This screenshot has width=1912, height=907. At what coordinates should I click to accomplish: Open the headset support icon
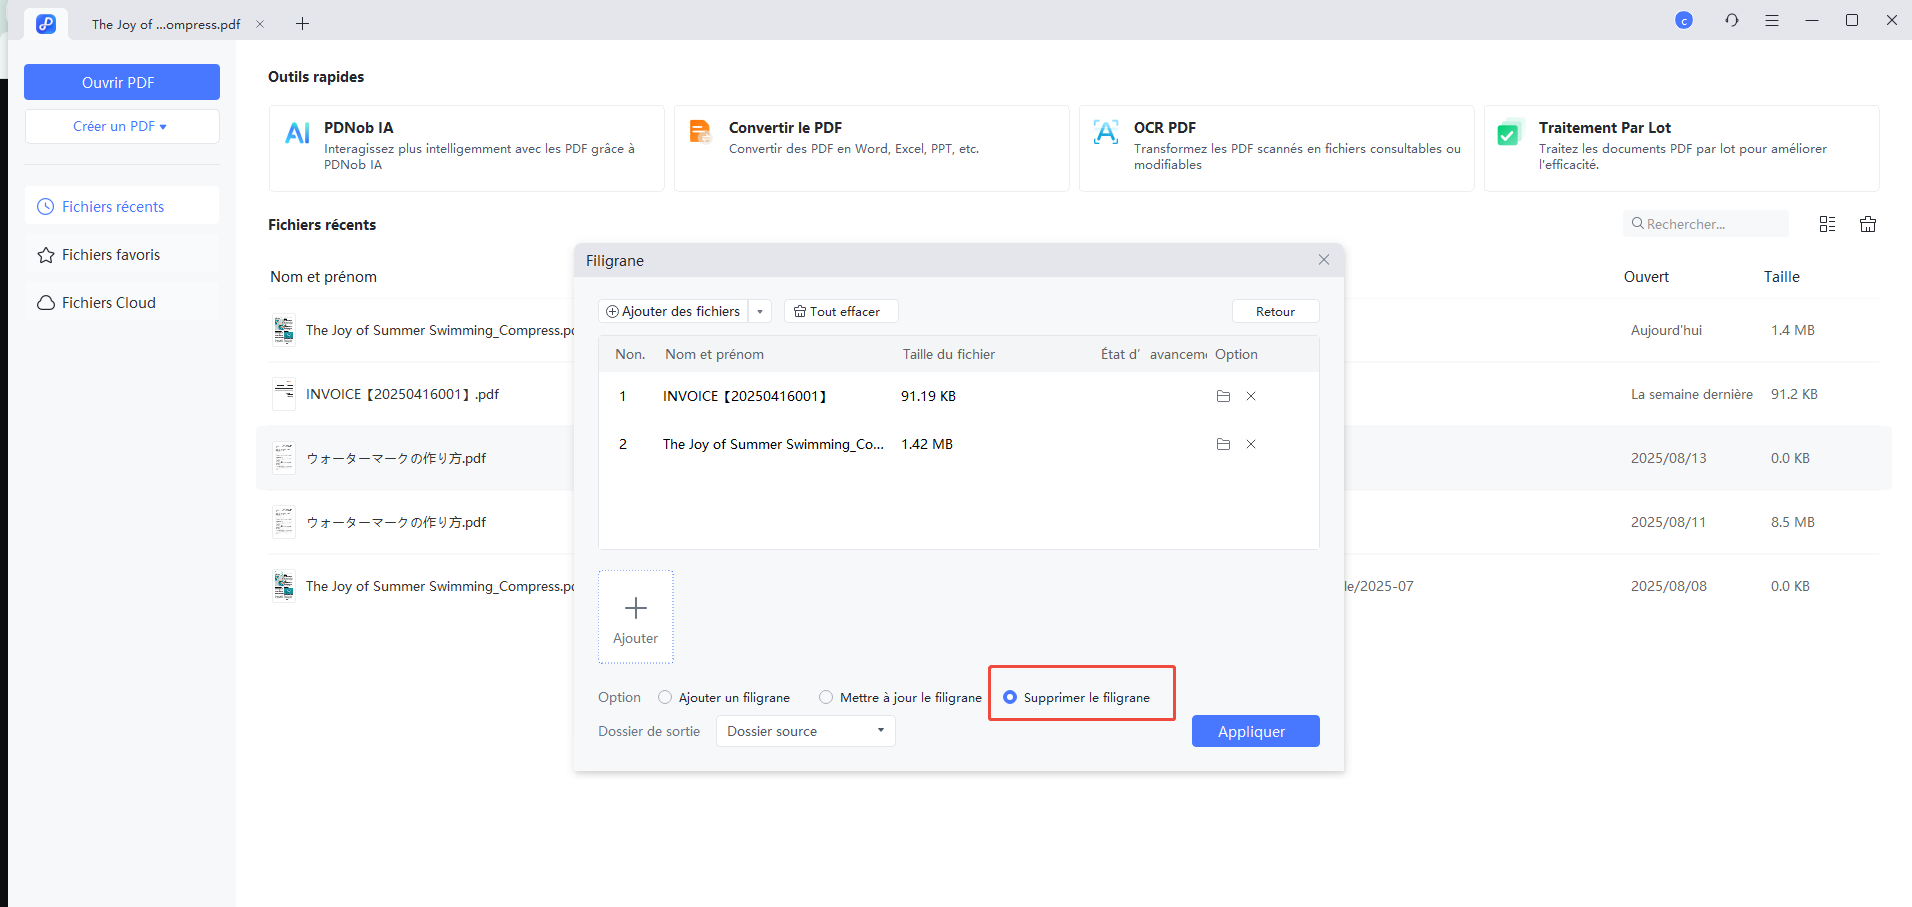pyautogui.click(x=1731, y=20)
